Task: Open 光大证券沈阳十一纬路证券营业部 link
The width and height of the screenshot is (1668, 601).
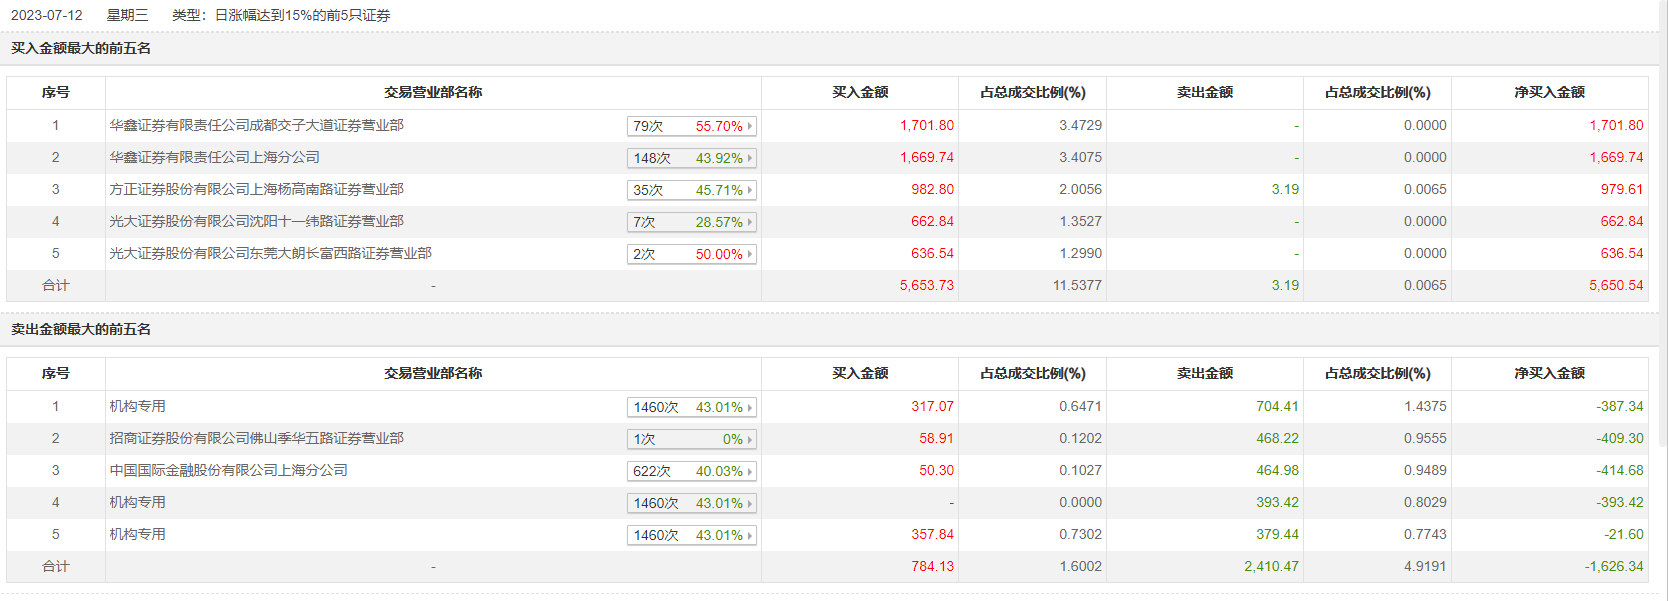Action: [x=256, y=221]
